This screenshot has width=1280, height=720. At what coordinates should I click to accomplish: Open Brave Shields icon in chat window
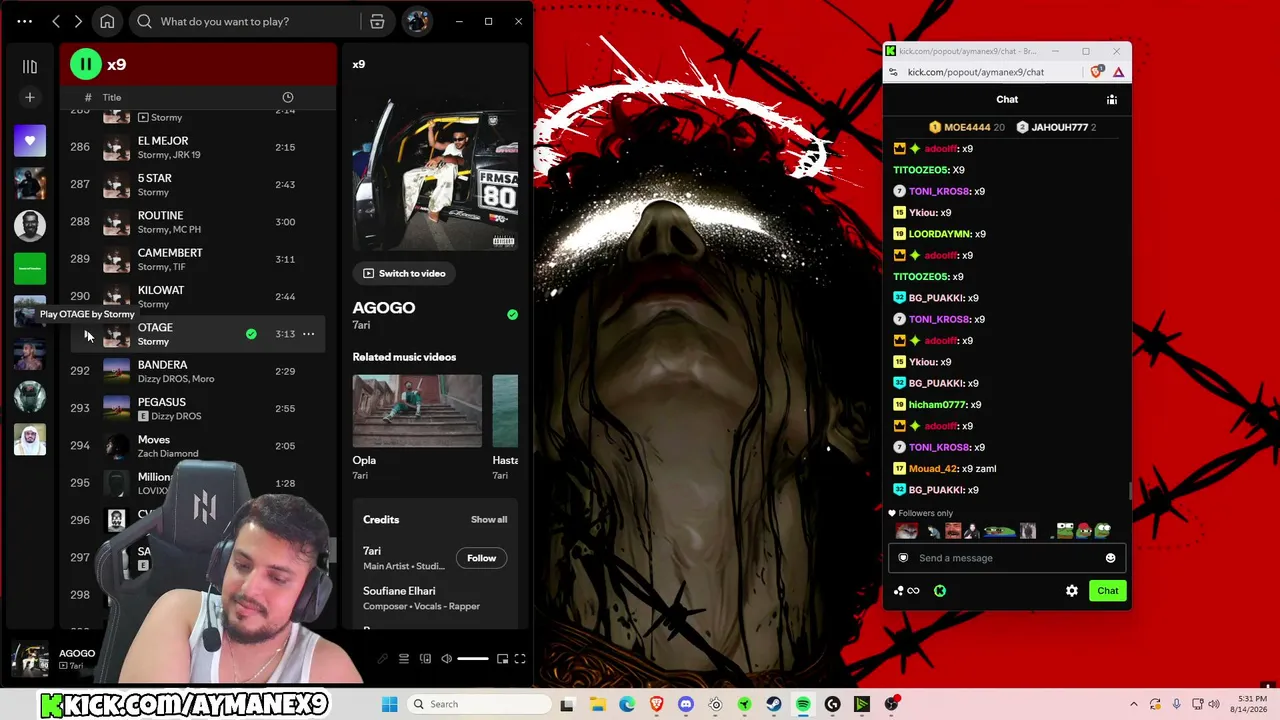click(1097, 72)
